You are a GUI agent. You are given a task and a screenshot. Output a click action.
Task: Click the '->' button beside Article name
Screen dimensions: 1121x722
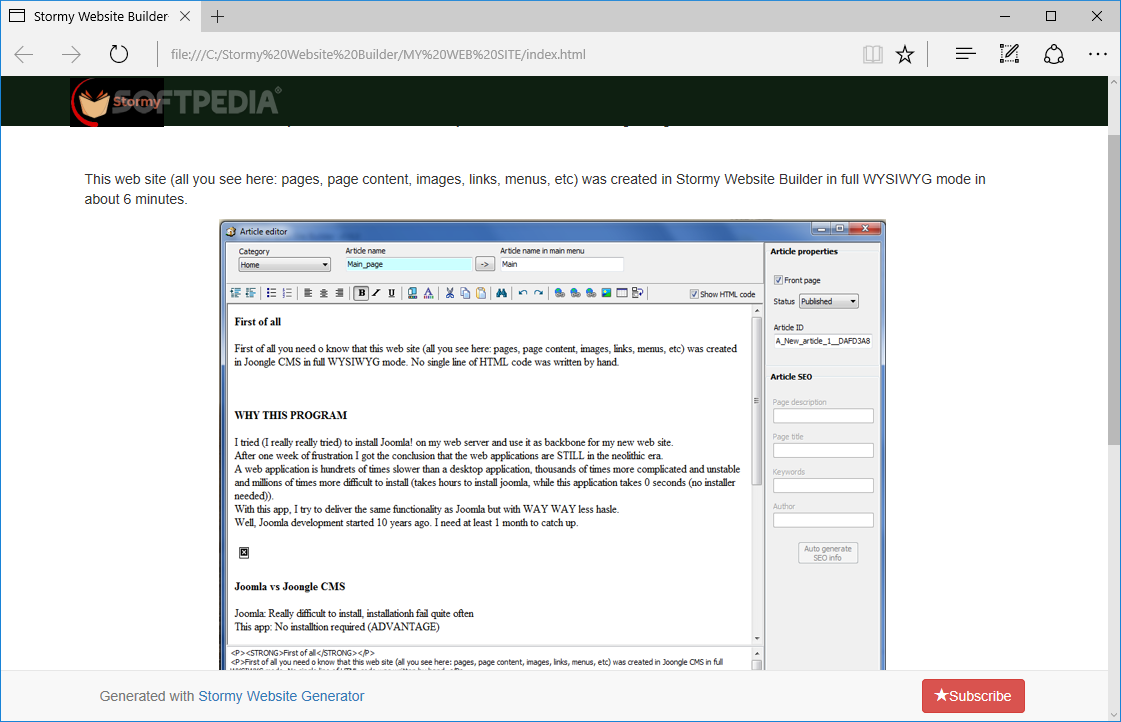pos(485,264)
